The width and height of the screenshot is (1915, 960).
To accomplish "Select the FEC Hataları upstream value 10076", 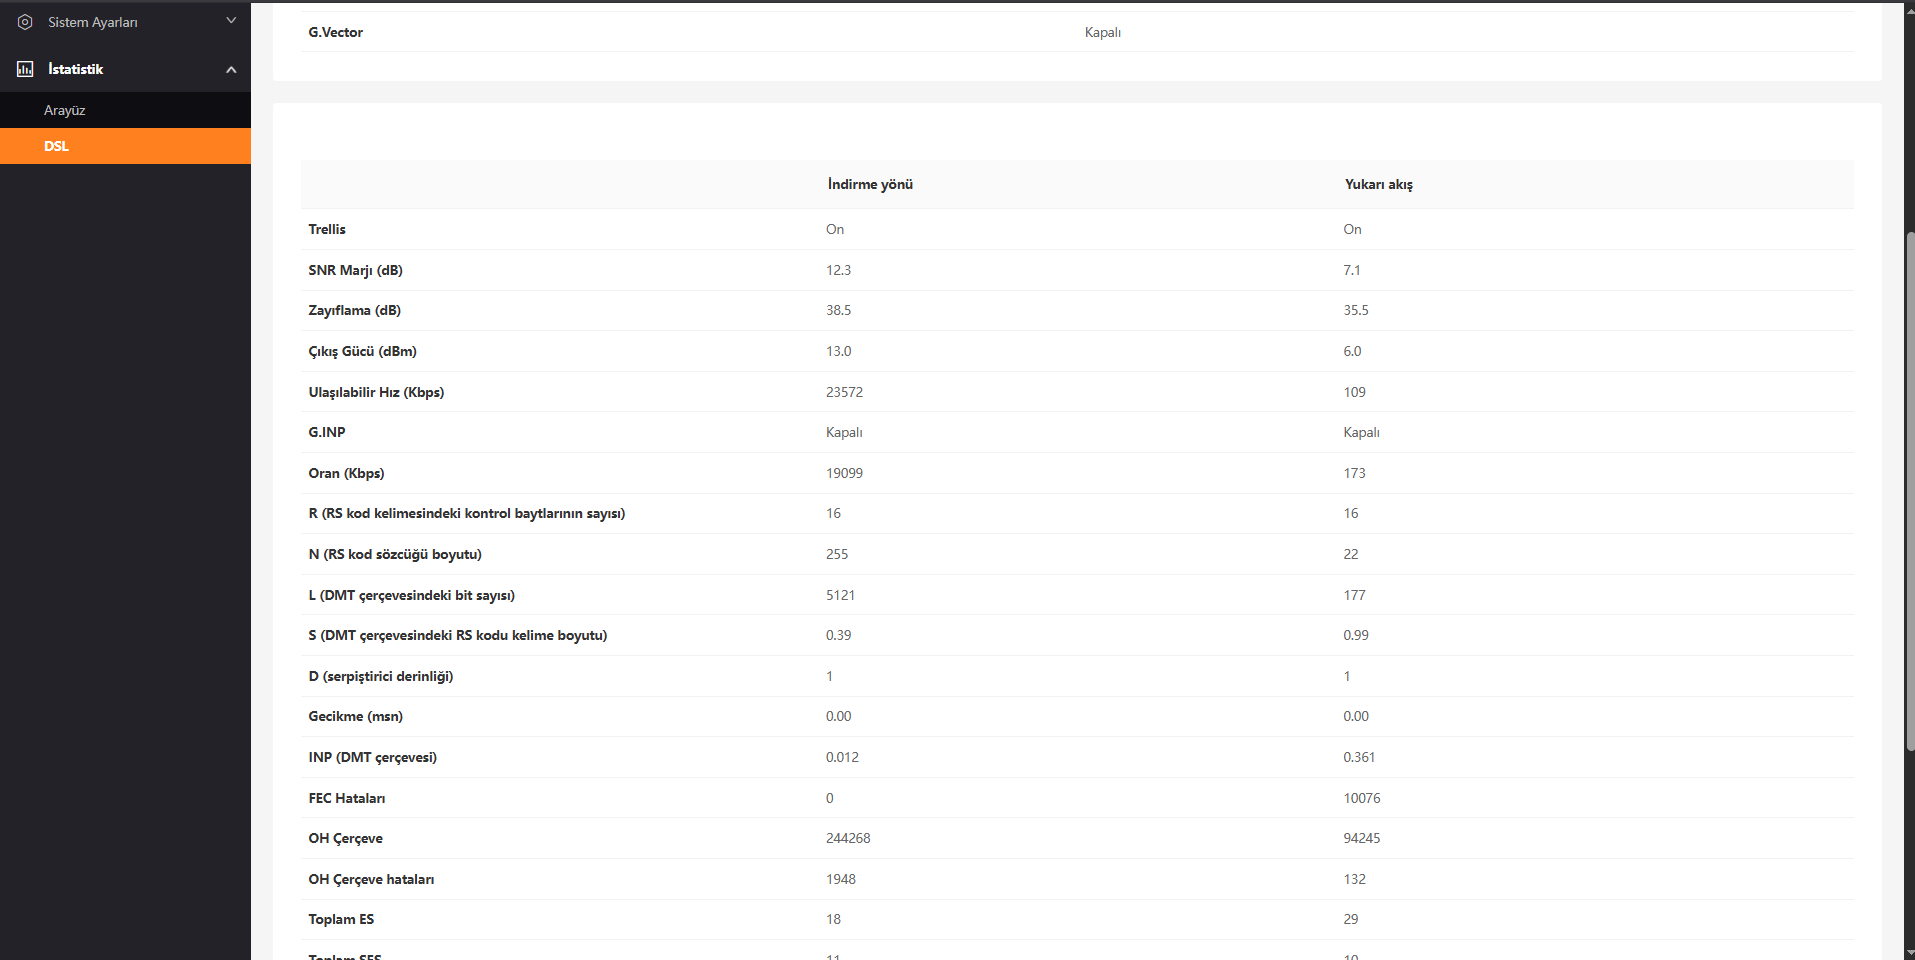I will click(x=1361, y=798).
